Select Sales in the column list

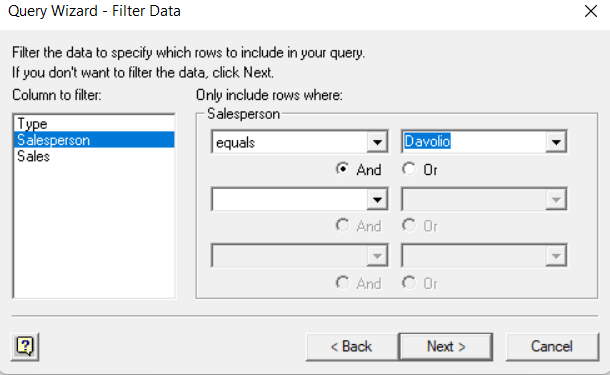pos(94,156)
